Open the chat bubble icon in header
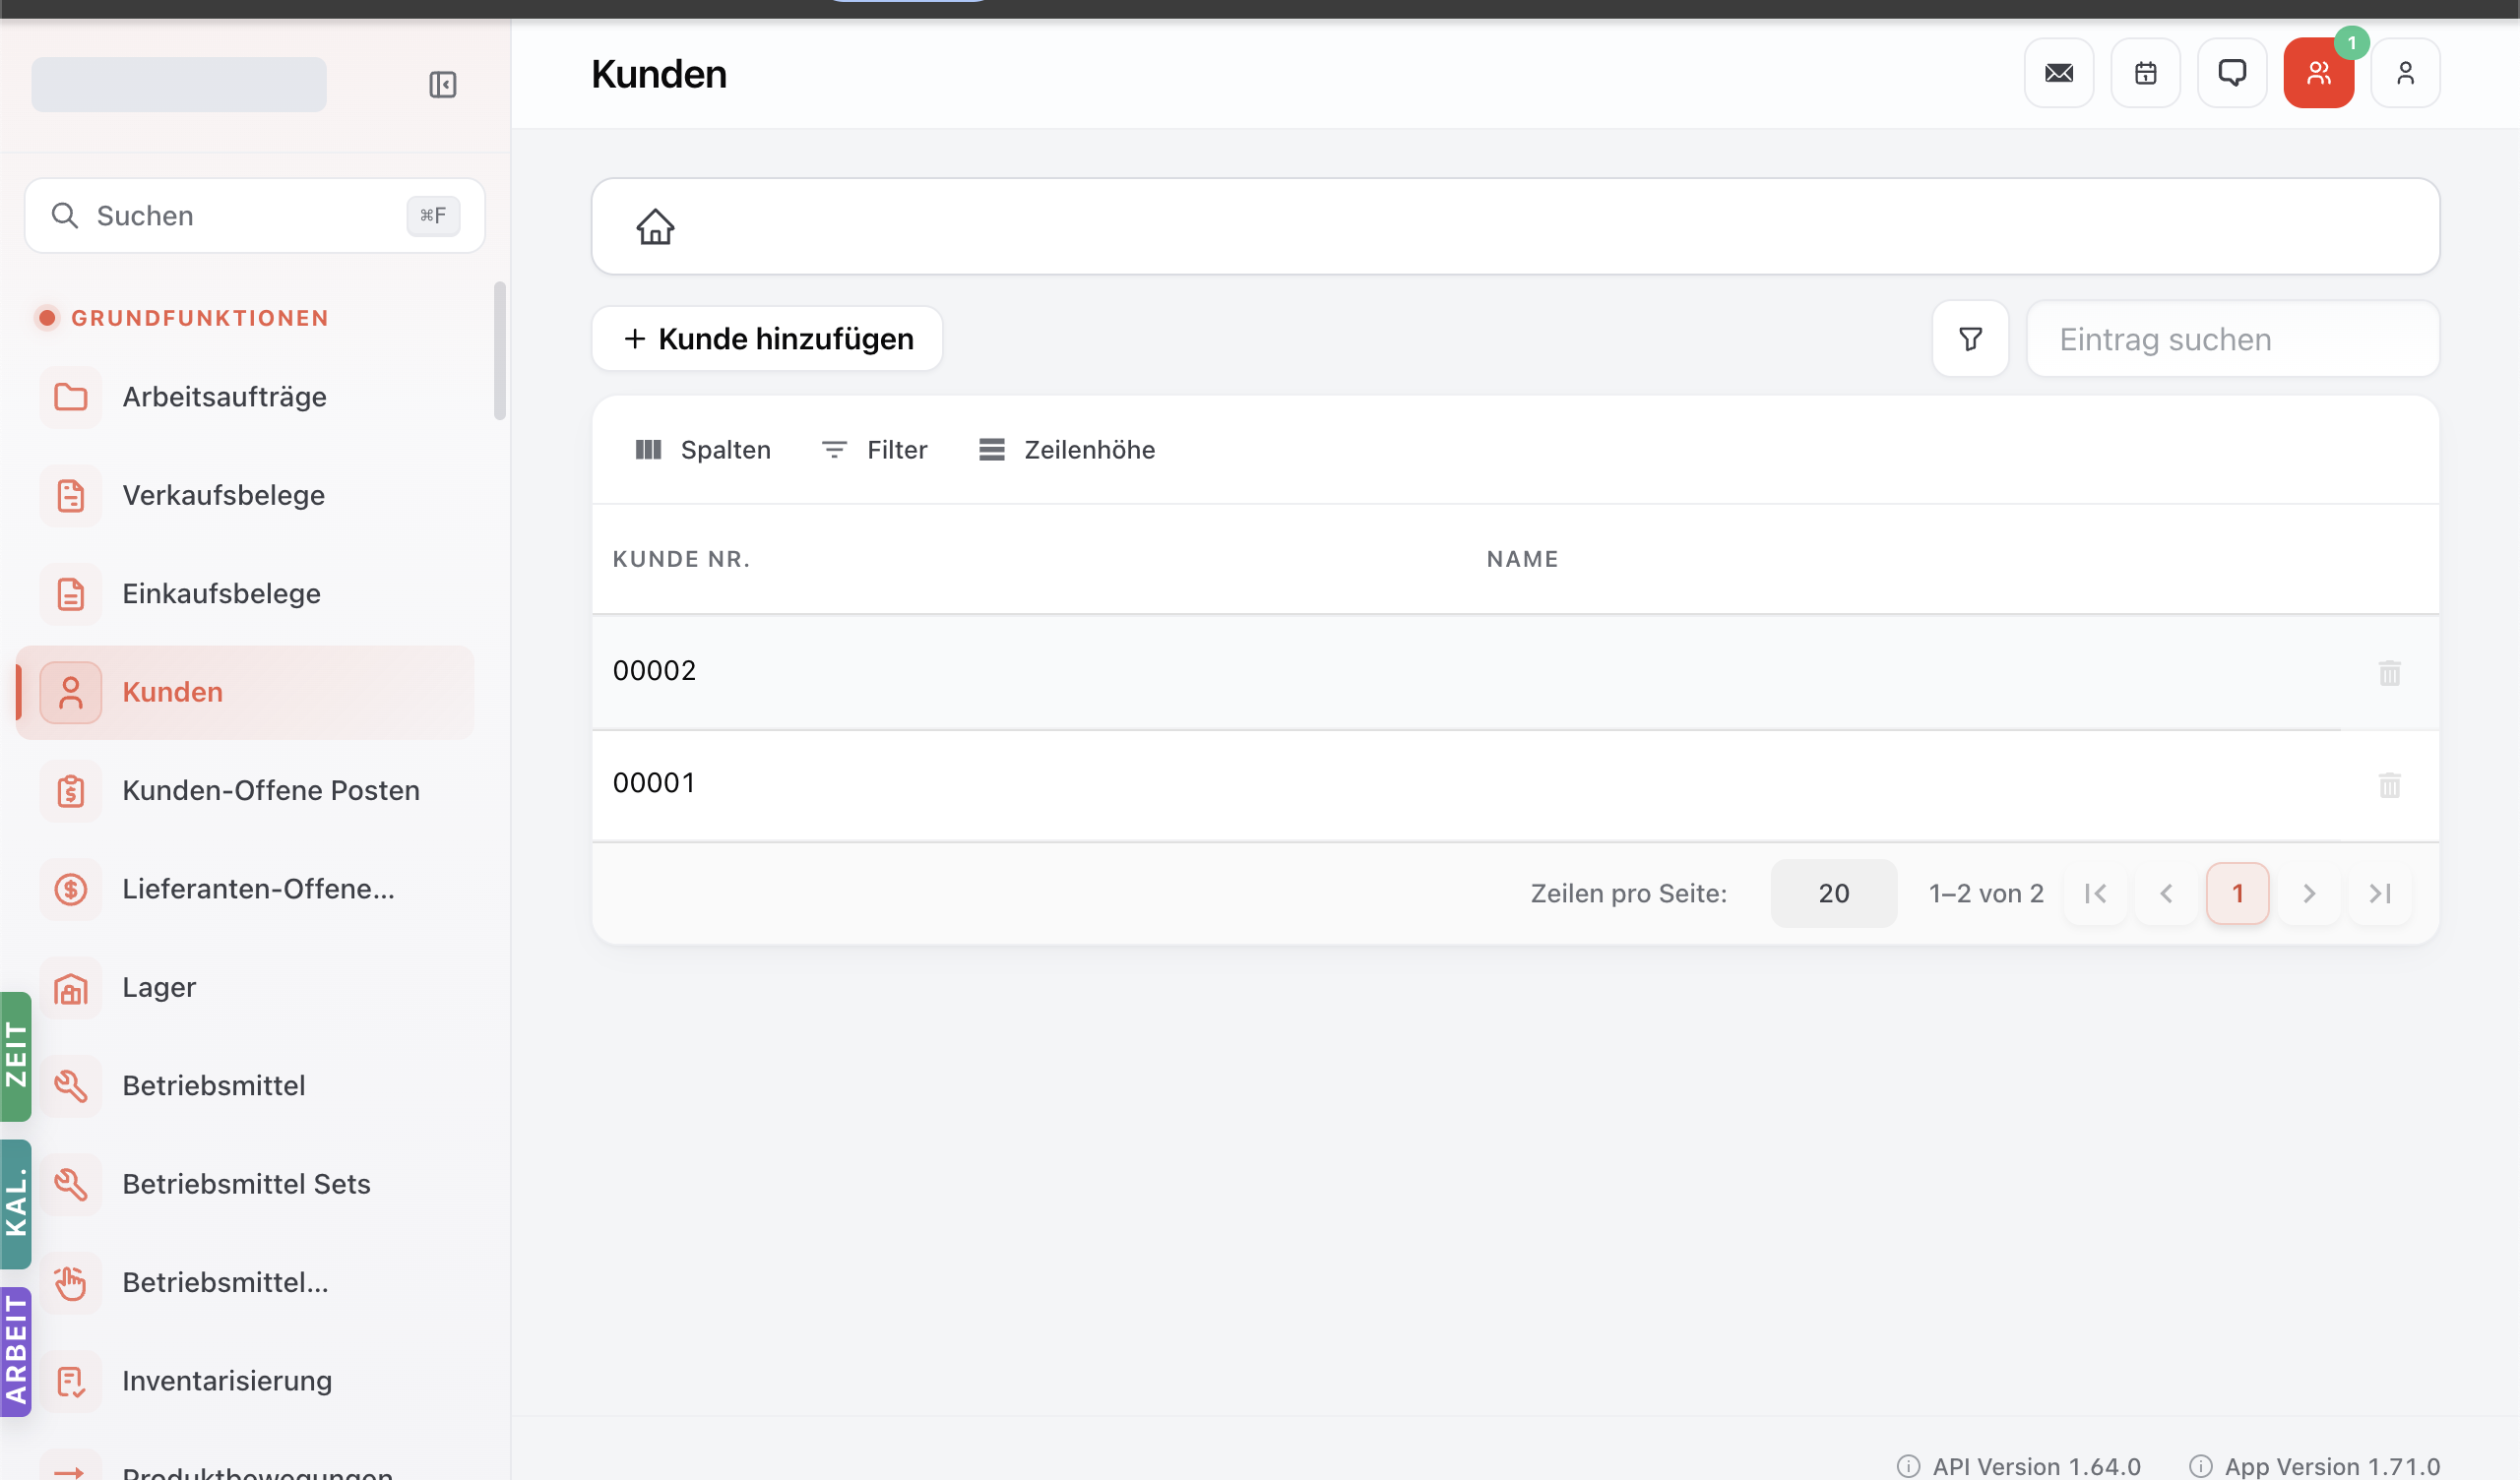2520x1480 pixels. click(x=2232, y=73)
